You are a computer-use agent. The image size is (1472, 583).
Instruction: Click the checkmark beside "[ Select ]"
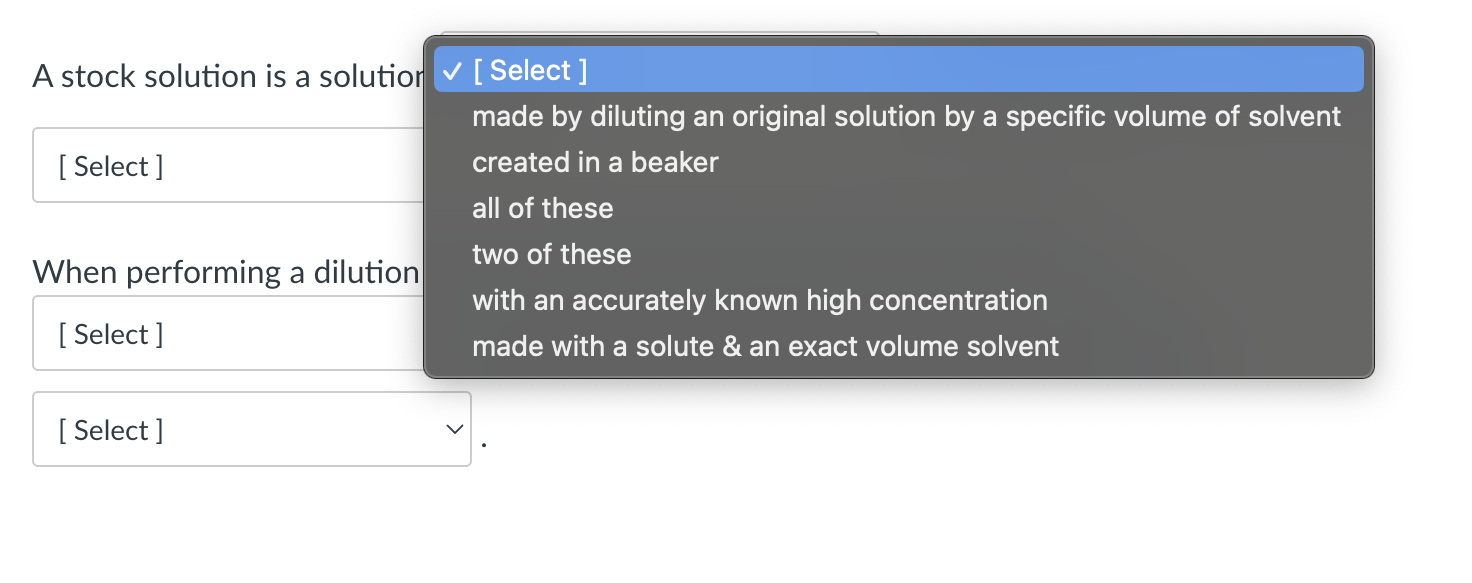(x=452, y=69)
